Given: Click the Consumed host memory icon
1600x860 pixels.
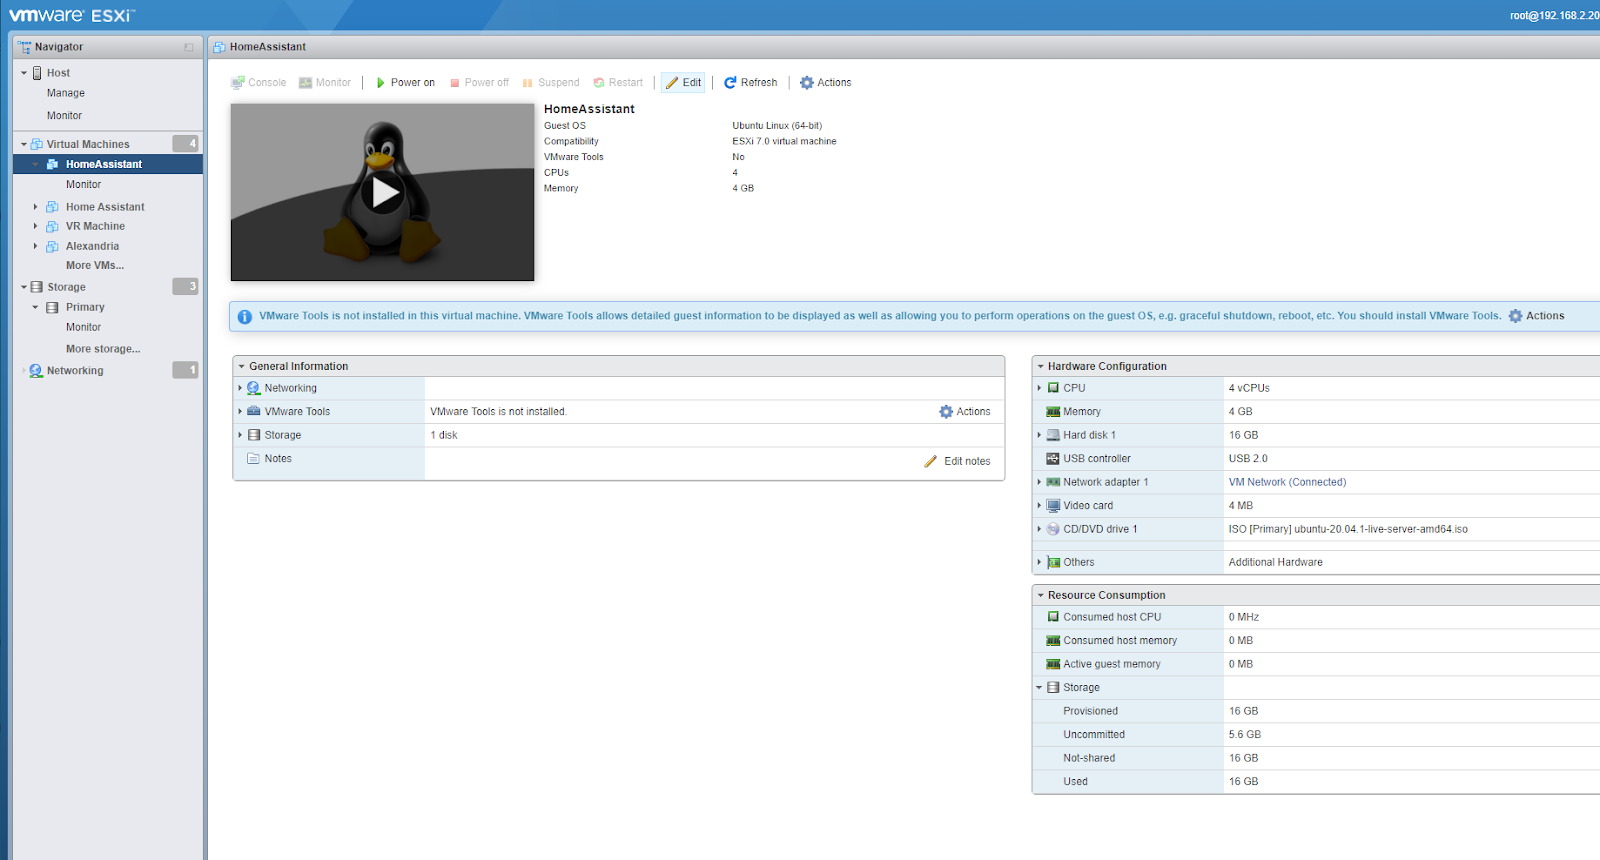Looking at the screenshot, I should click(1053, 641).
